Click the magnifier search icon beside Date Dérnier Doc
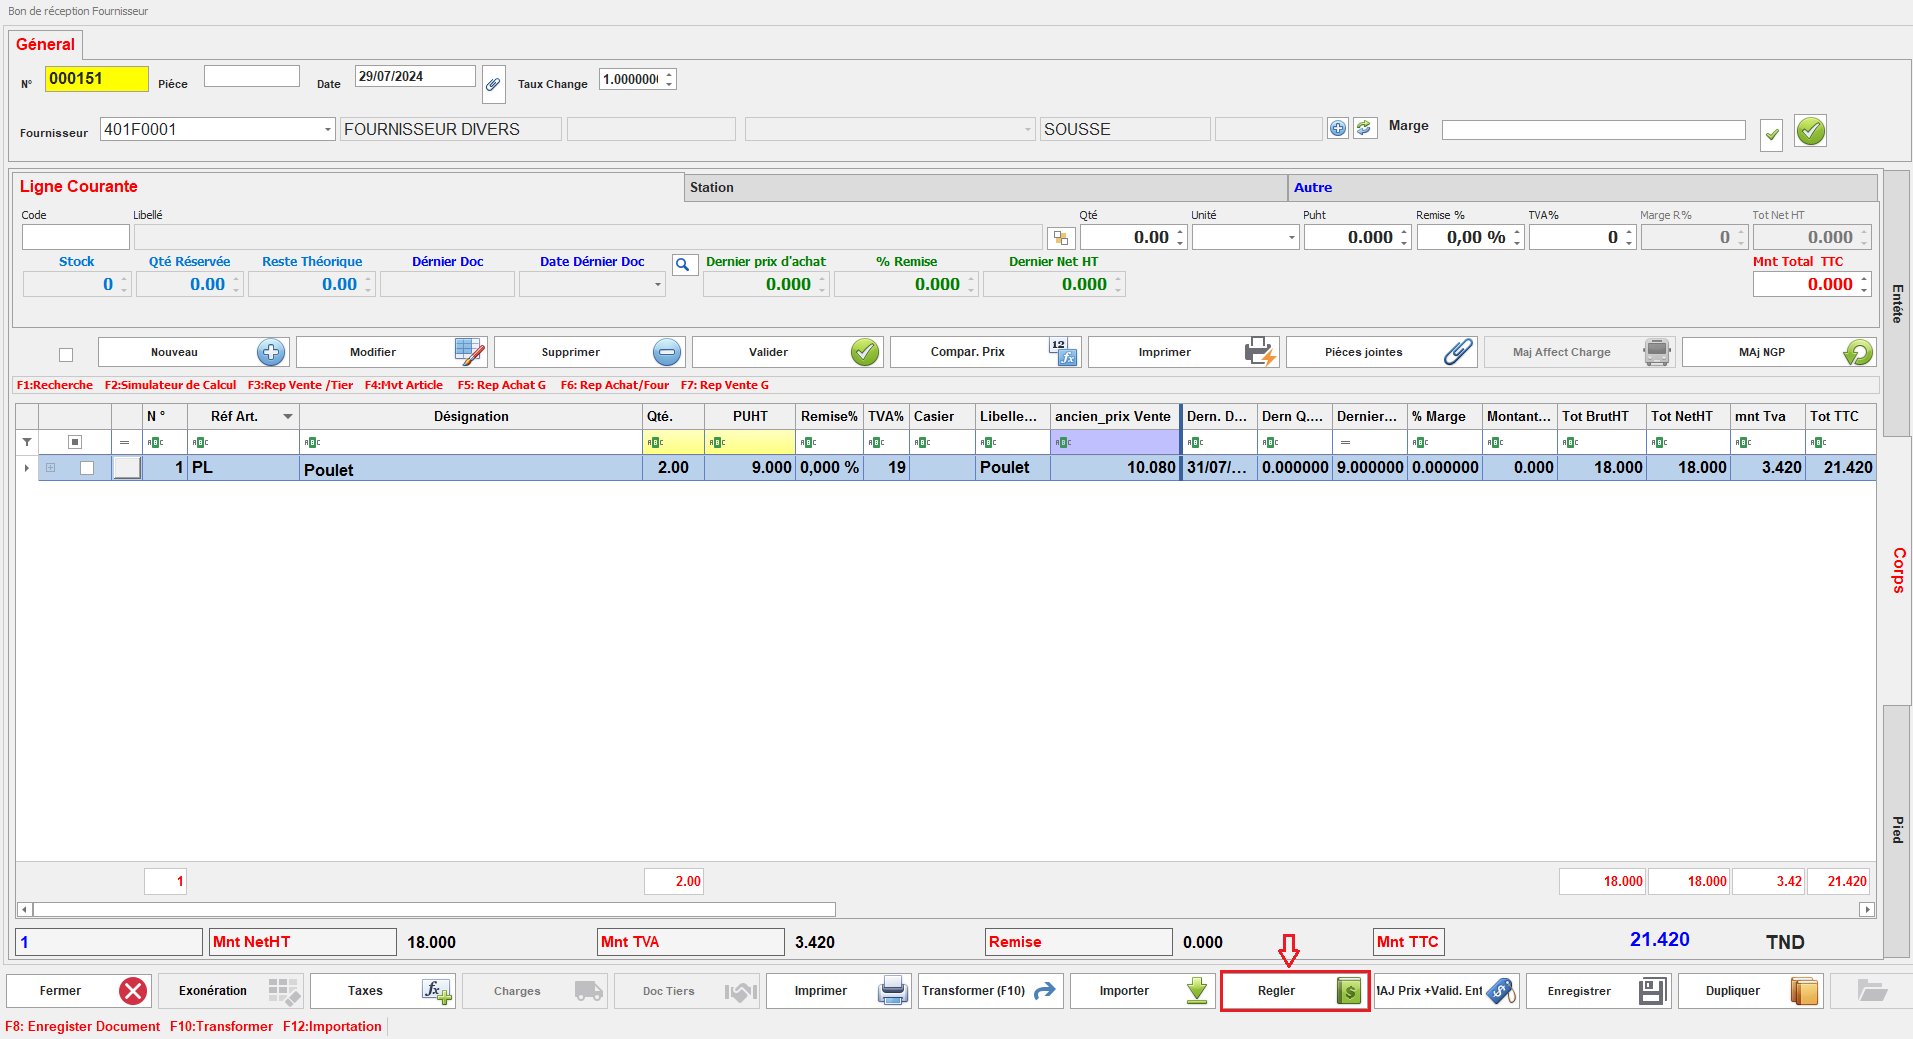 (684, 265)
